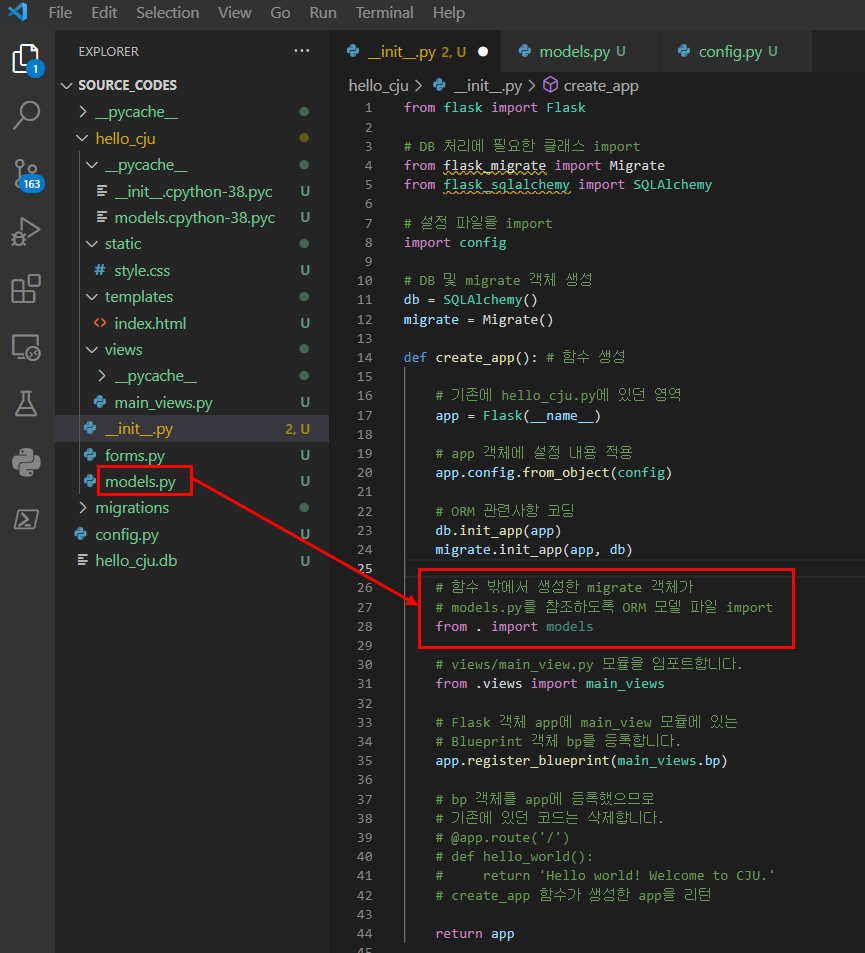Collapse the static folder
The image size is (865, 953).
tap(92, 244)
